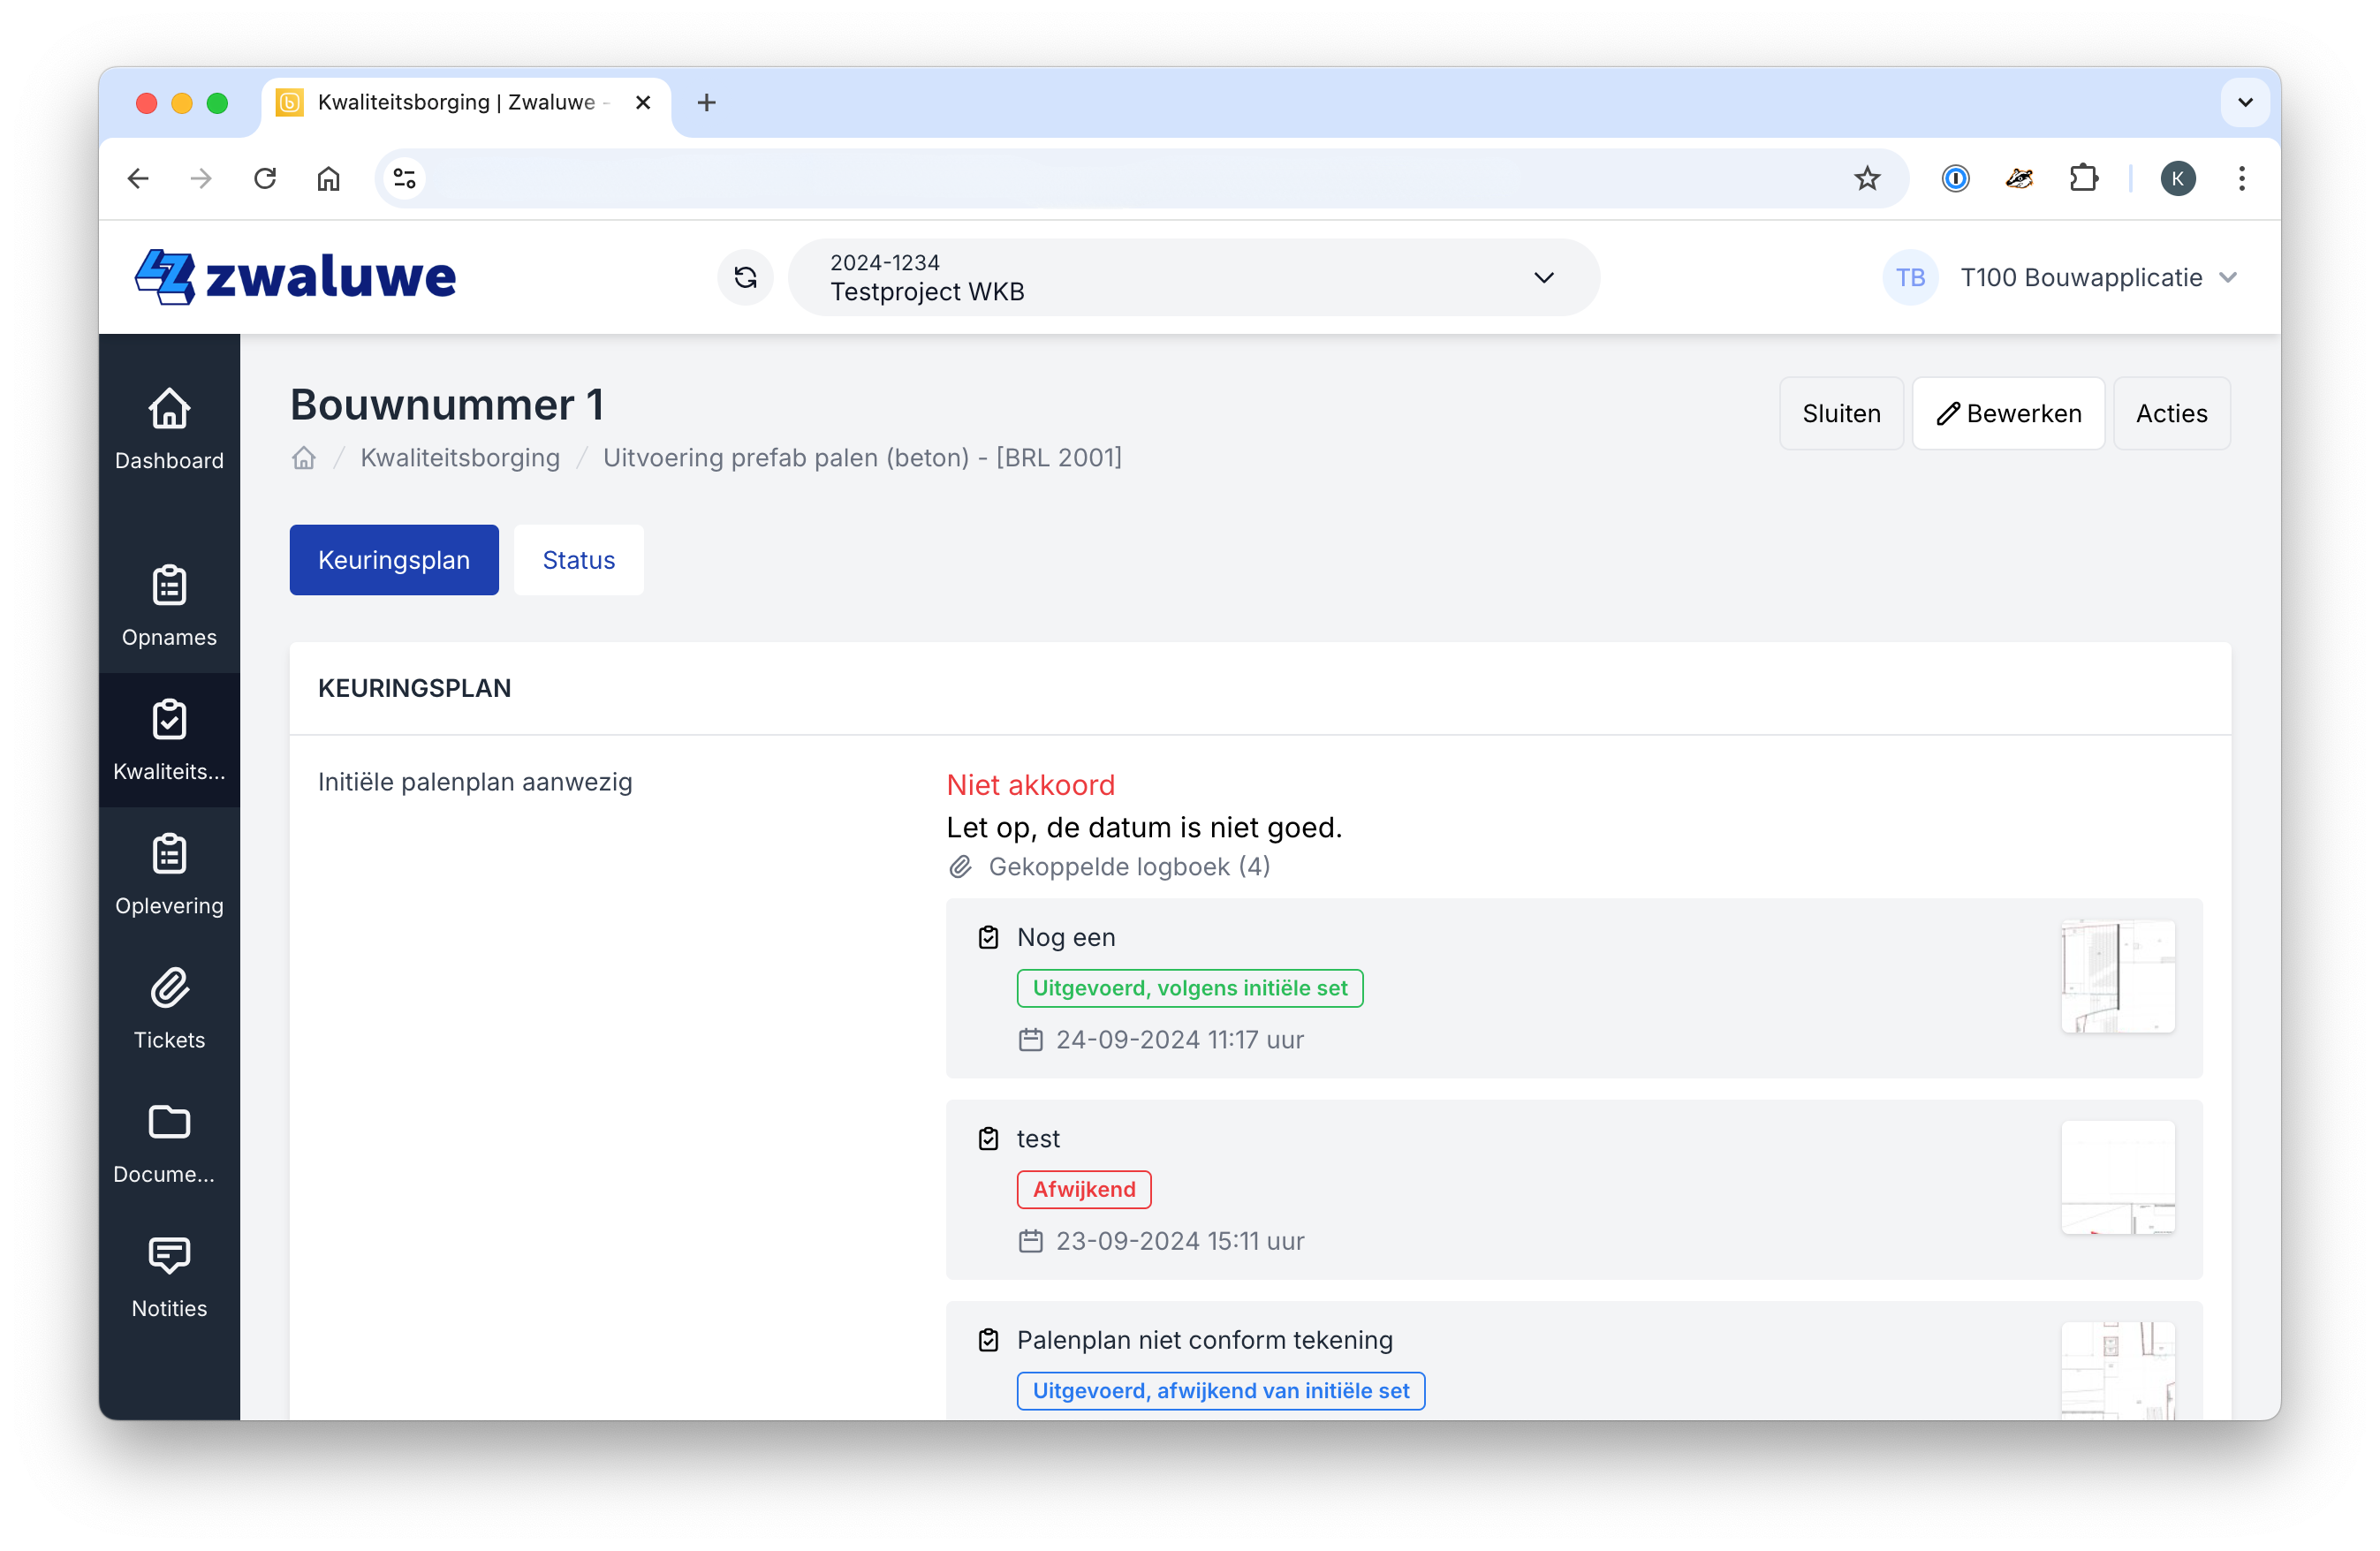Click the project sync refresh icon
This screenshot has height=1551, width=2380.
pos(745,277)
